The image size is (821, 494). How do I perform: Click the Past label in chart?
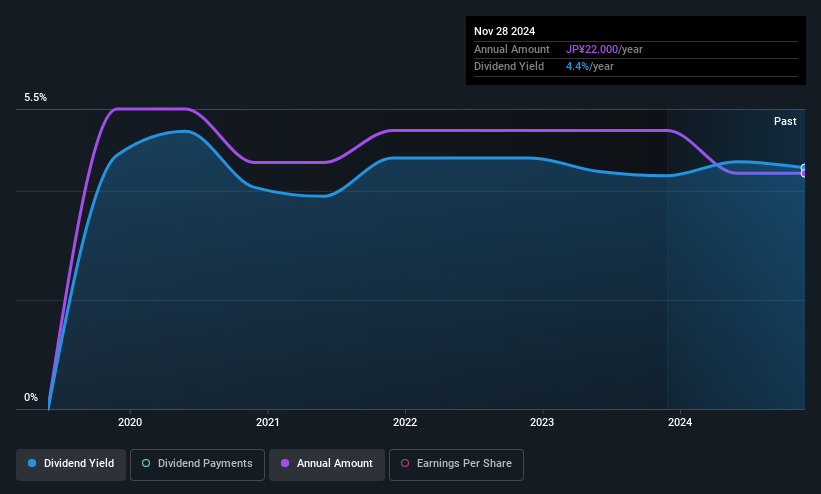click(785, 122)
